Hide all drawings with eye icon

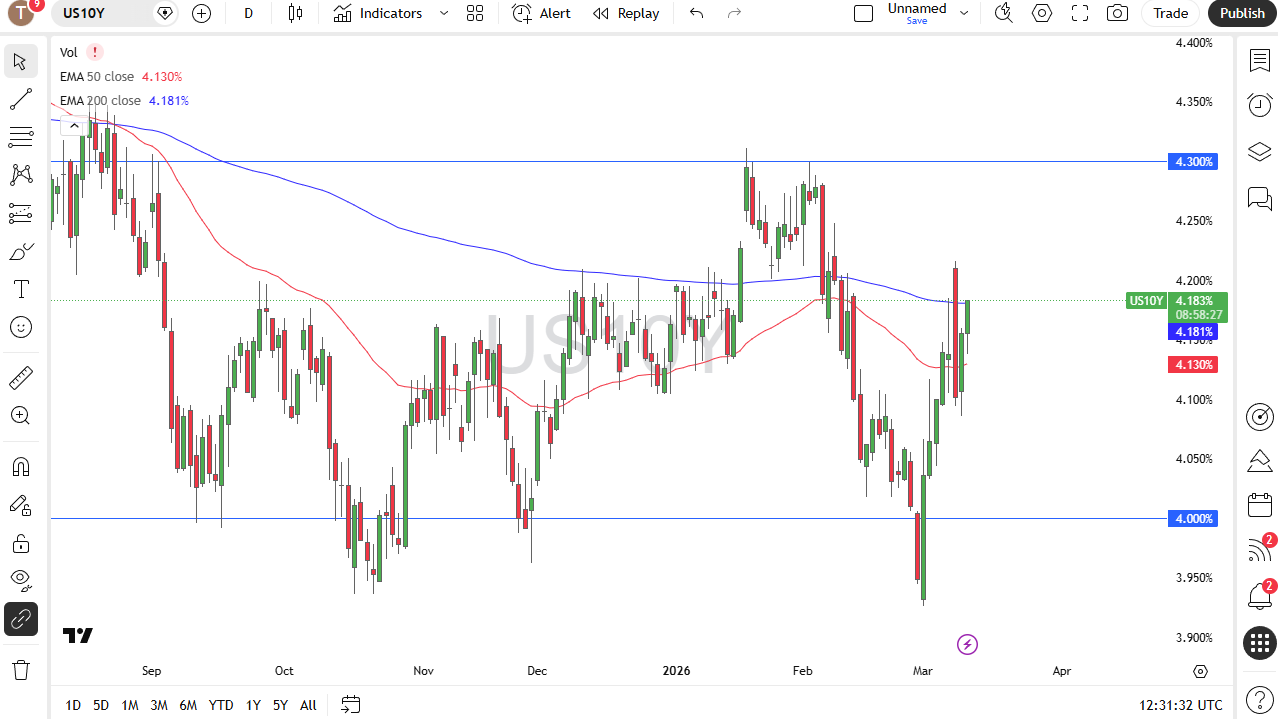(x=20, y=581)
